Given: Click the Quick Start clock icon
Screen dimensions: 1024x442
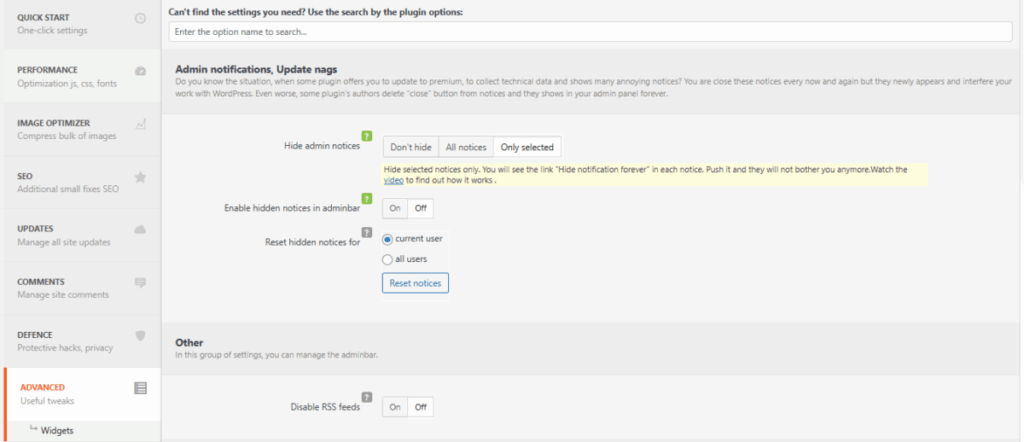Looking at the screenshot, I should [140, 19].
